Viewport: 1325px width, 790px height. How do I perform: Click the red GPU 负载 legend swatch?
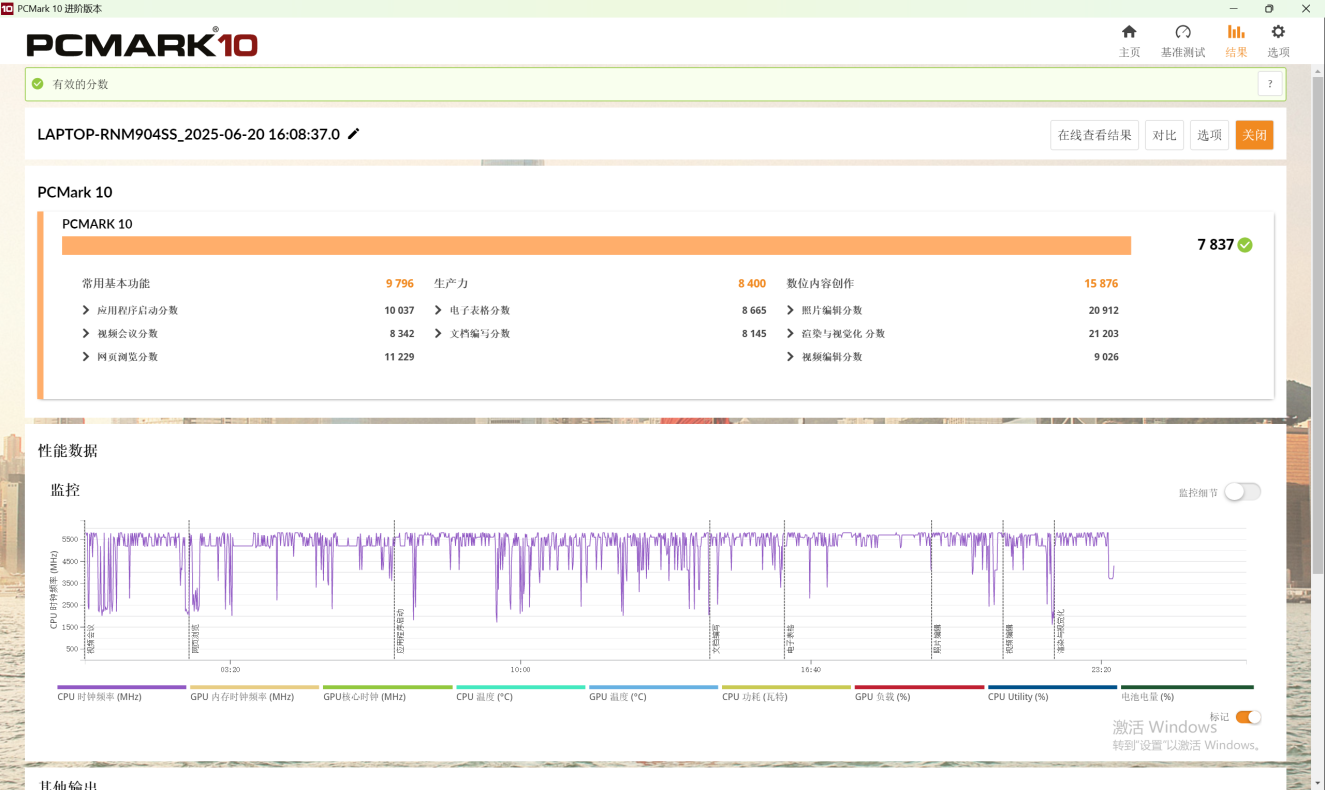click(x=919, y=687)
